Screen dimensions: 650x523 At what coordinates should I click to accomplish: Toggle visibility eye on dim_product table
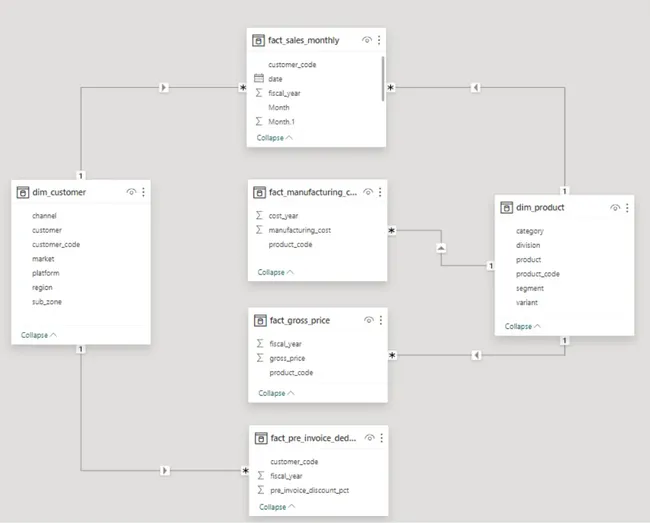[615, 208]
